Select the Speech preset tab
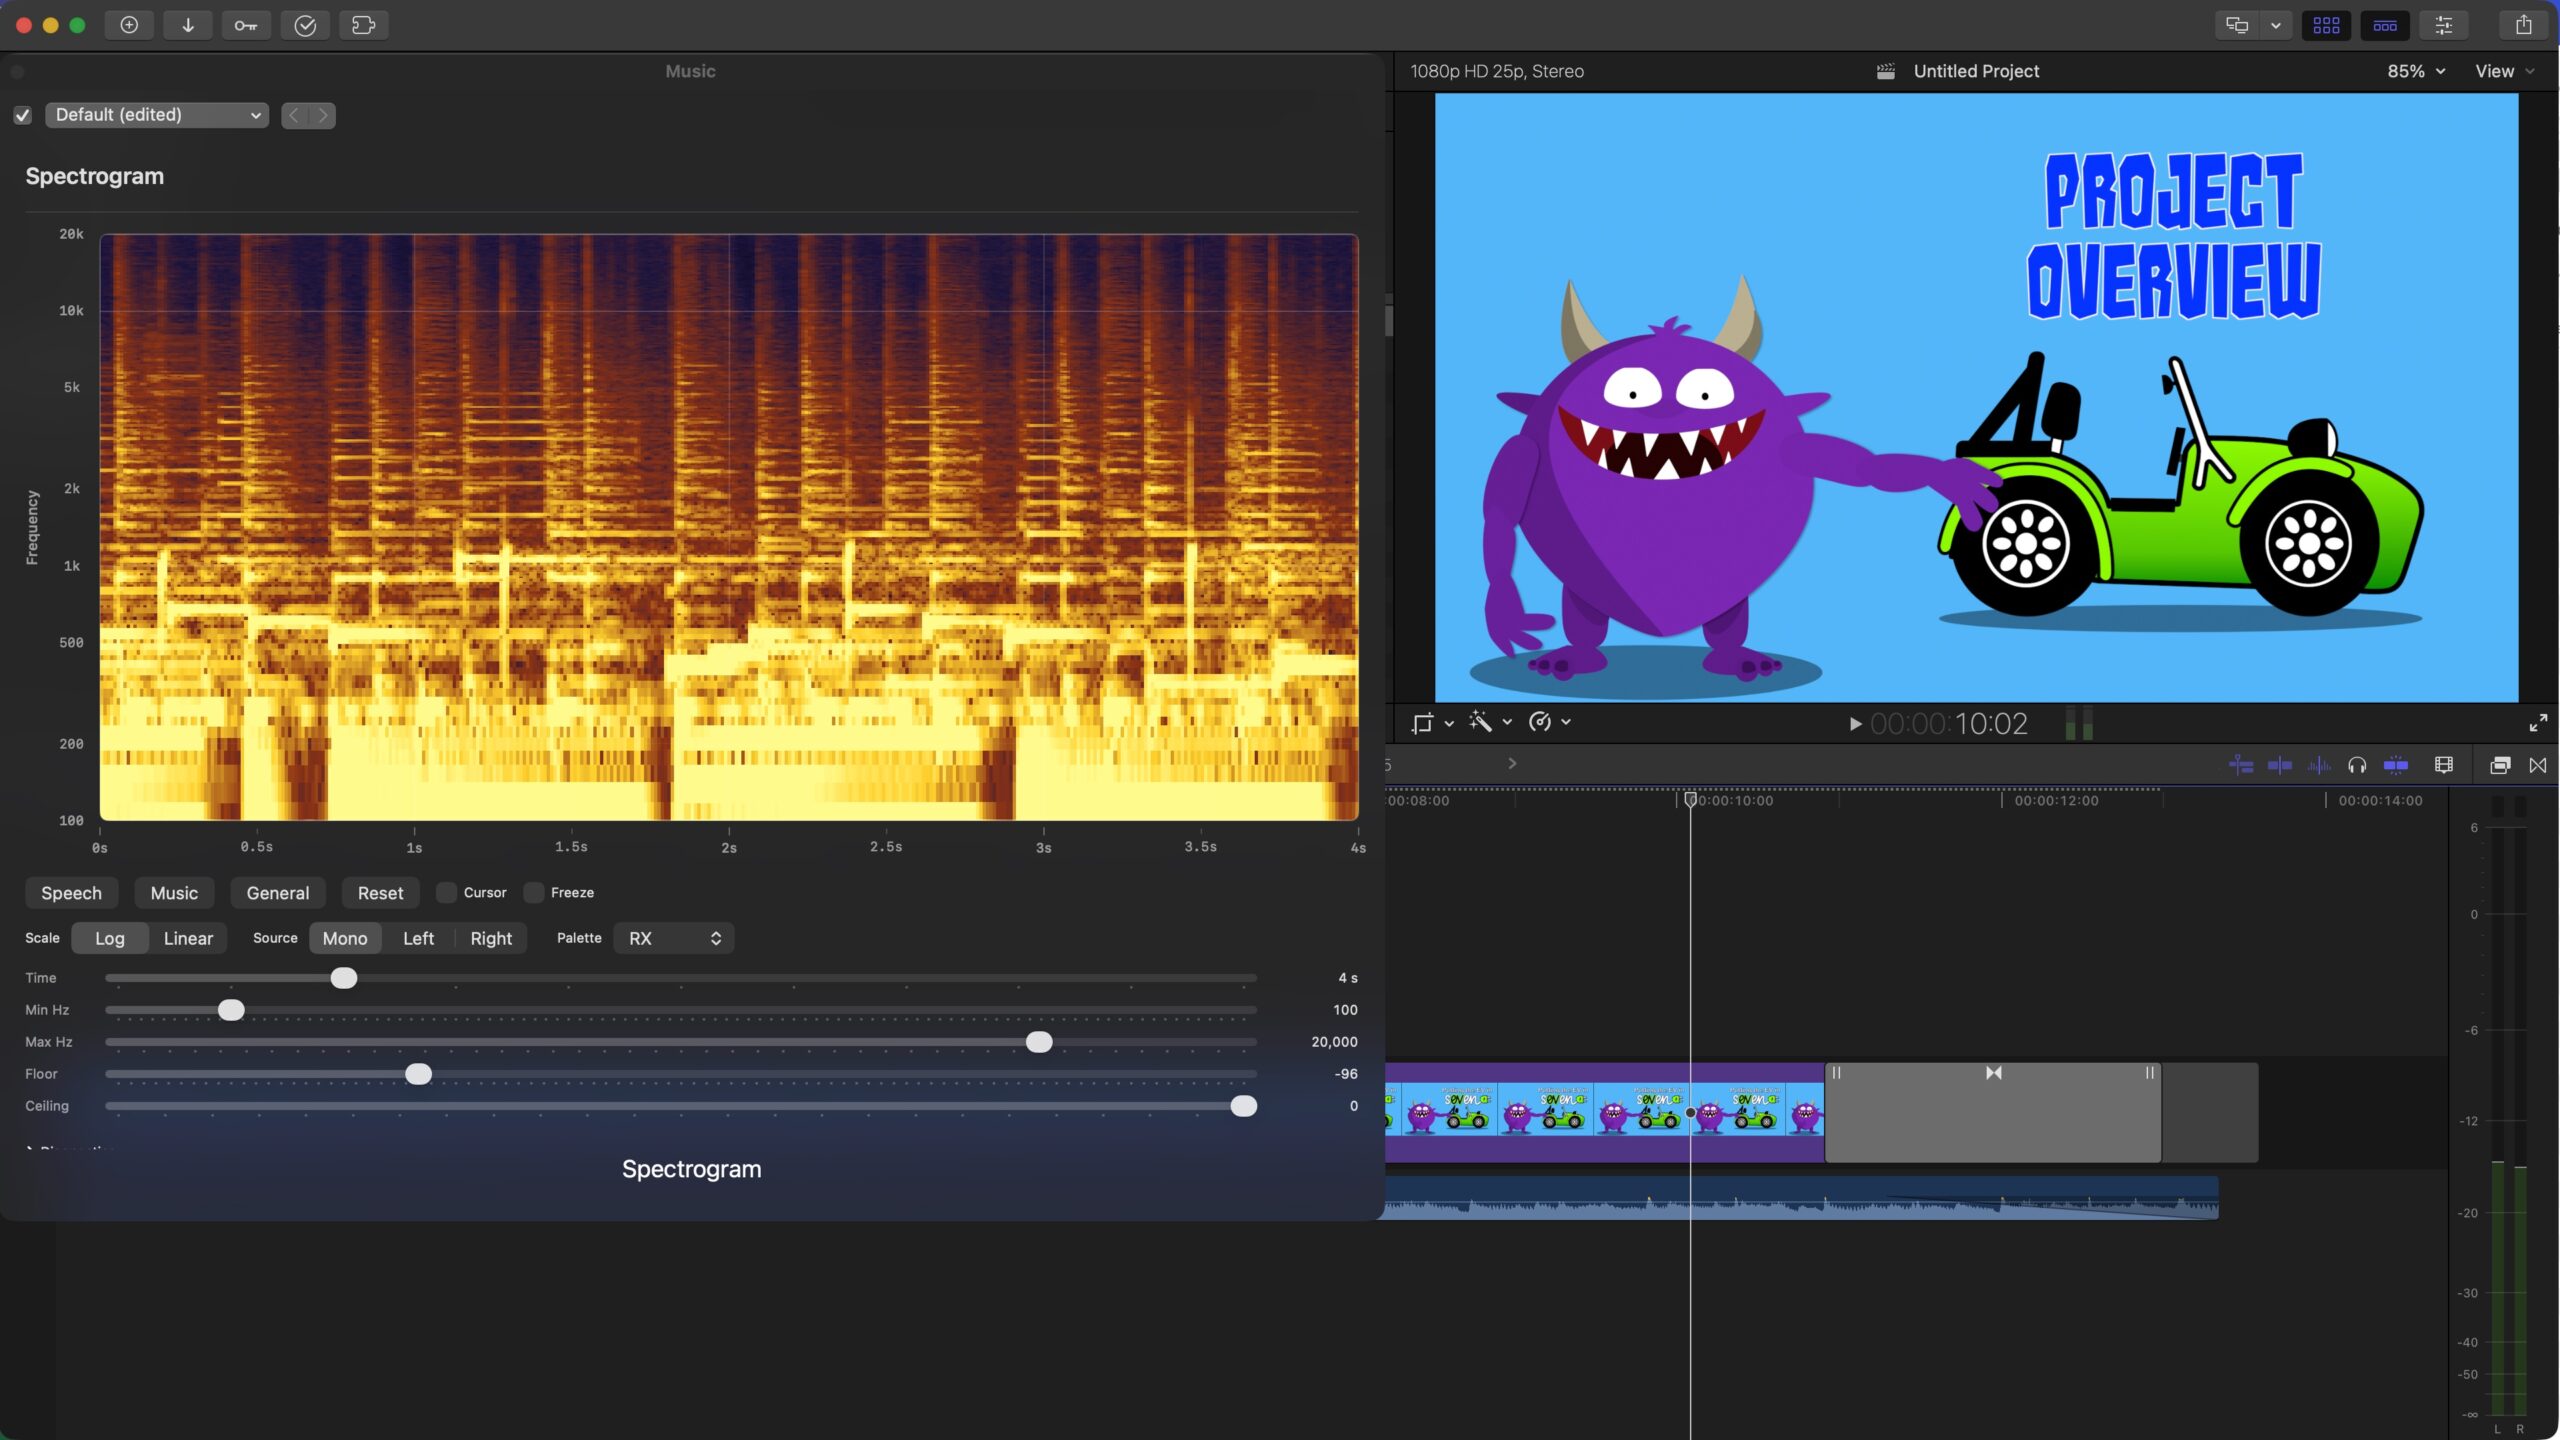 pos(71,892)
